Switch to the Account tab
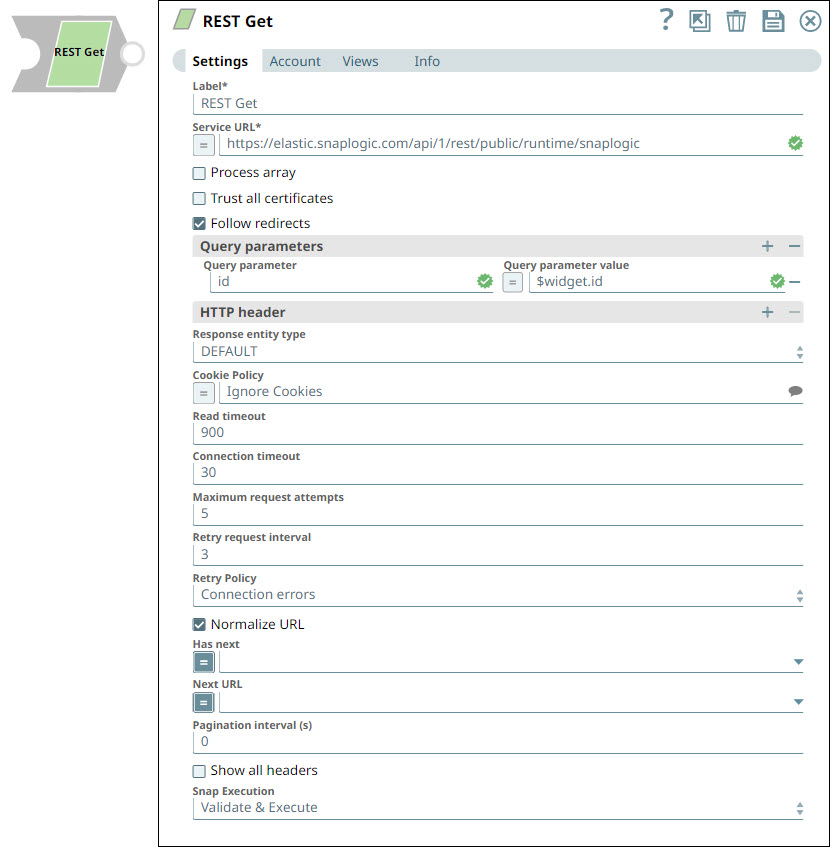 [294, 61]
